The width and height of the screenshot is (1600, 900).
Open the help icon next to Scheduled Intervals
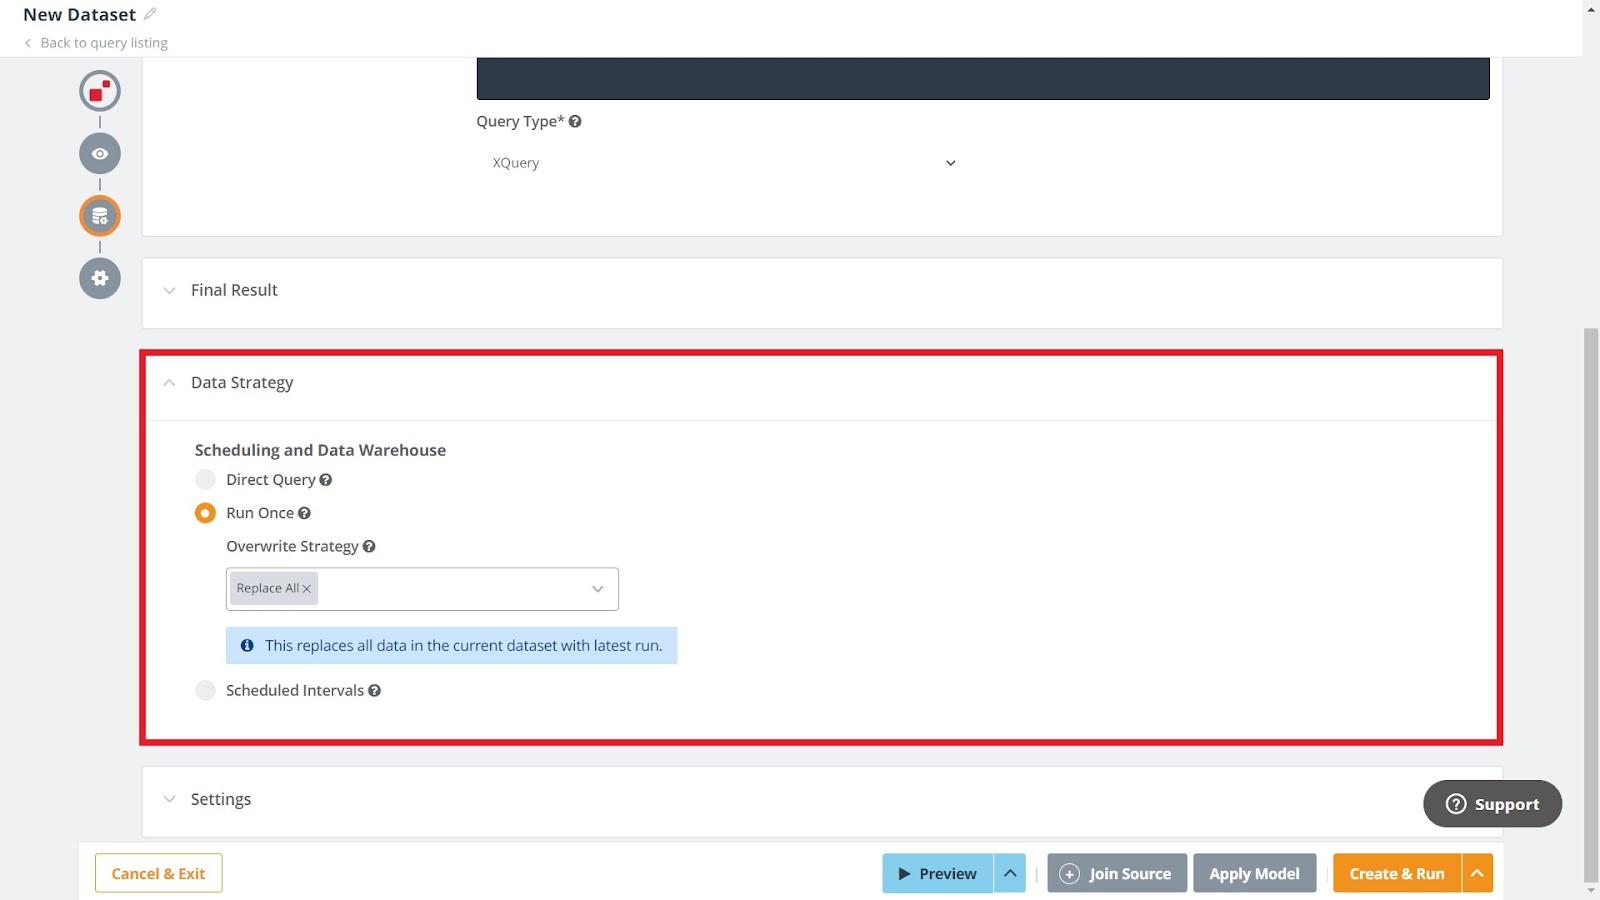[375, 690]
